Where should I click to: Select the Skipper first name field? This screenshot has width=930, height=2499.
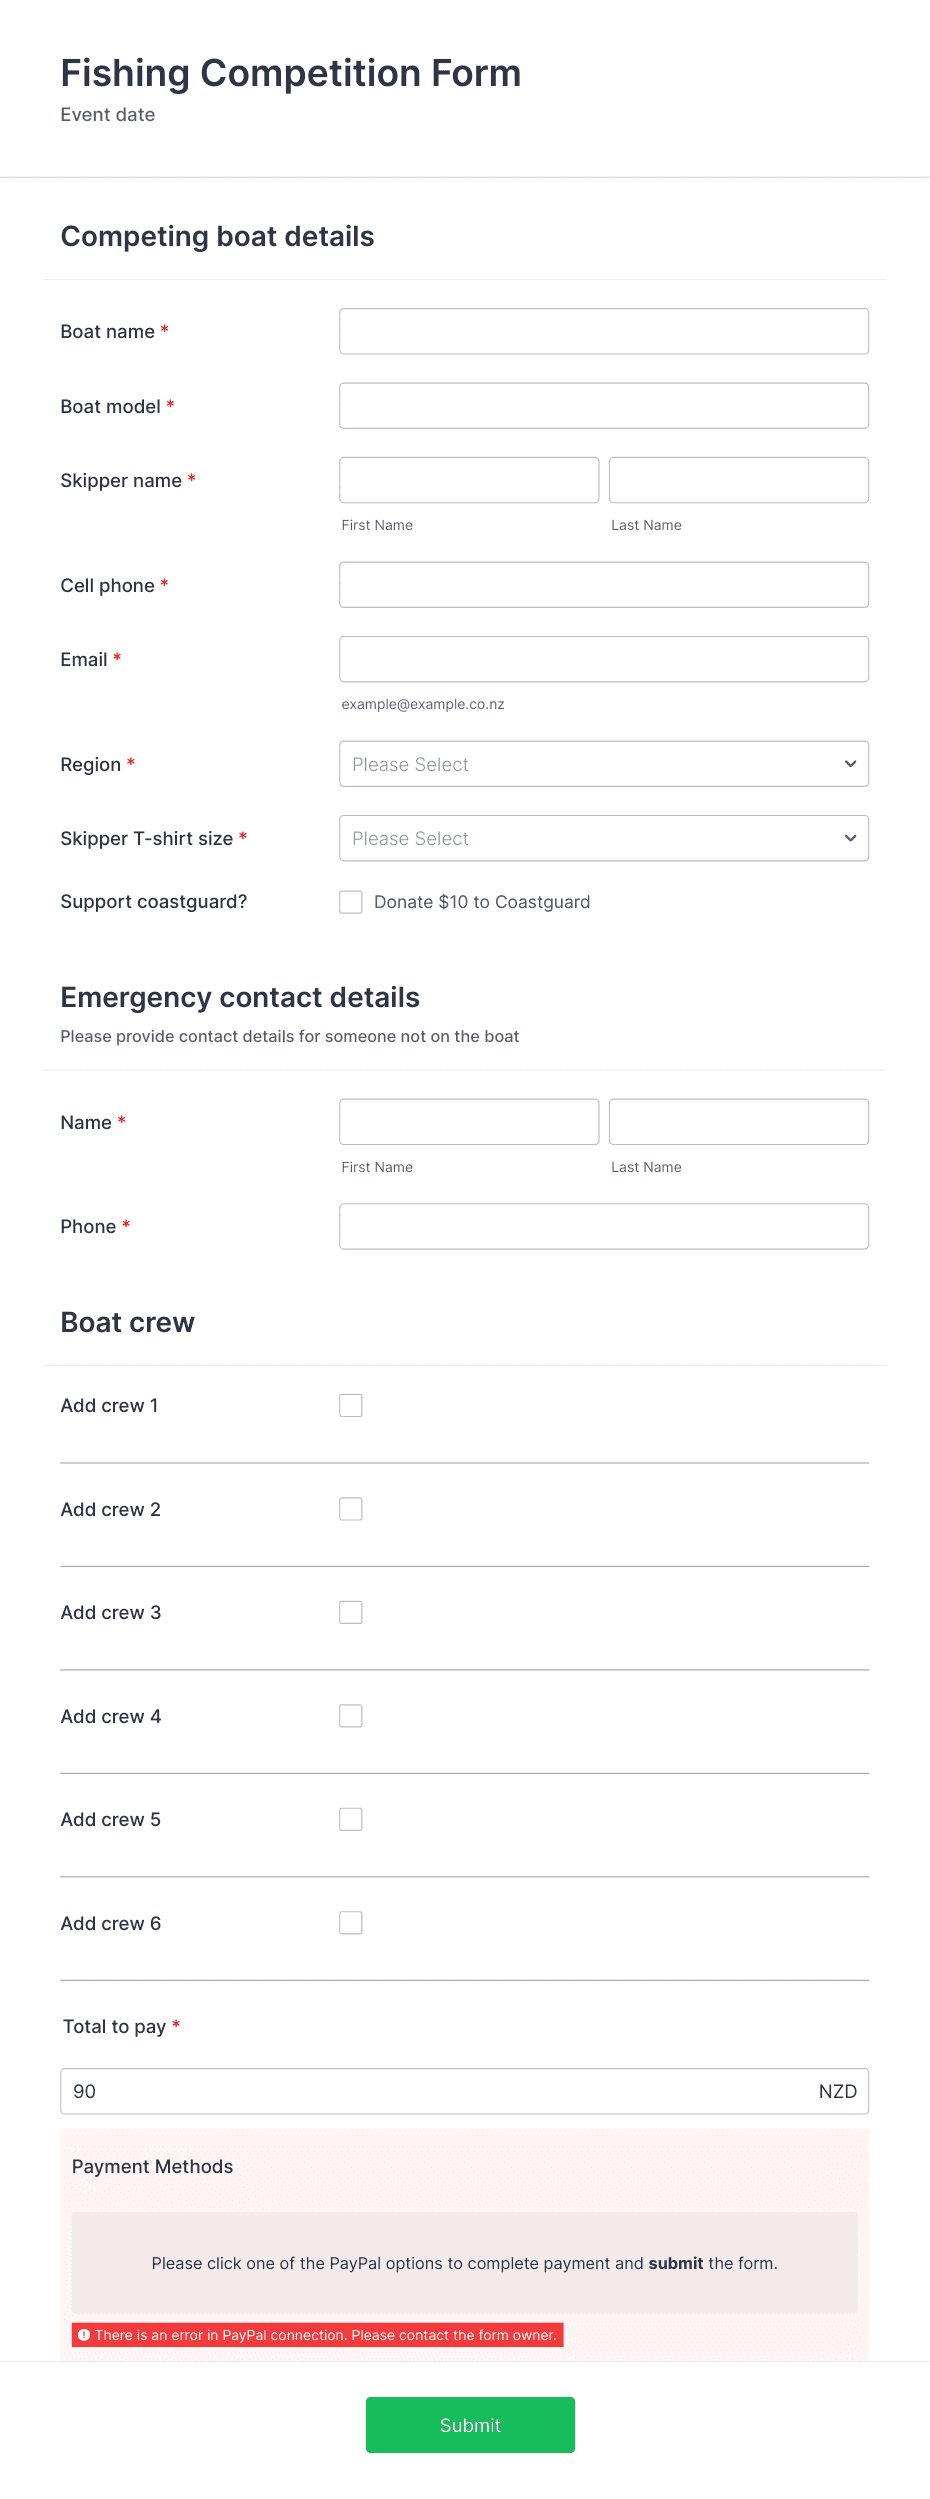[469, 480]
